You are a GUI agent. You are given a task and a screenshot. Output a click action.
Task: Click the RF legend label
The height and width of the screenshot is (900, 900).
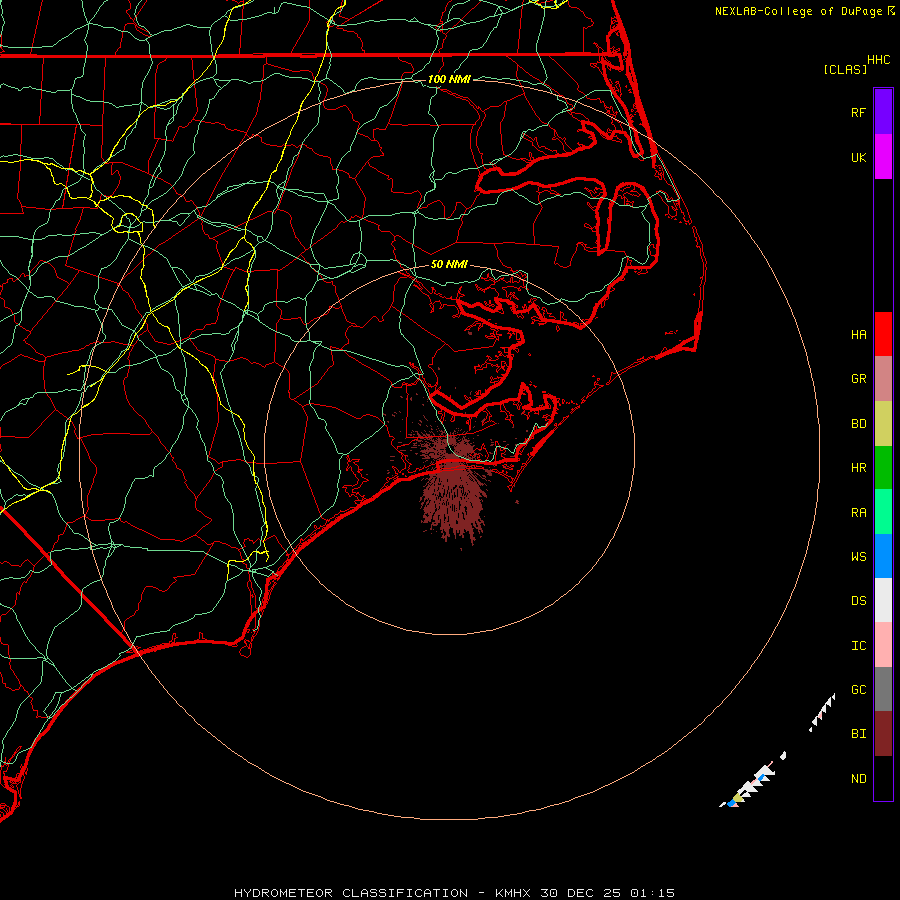(x=858, y=112)
